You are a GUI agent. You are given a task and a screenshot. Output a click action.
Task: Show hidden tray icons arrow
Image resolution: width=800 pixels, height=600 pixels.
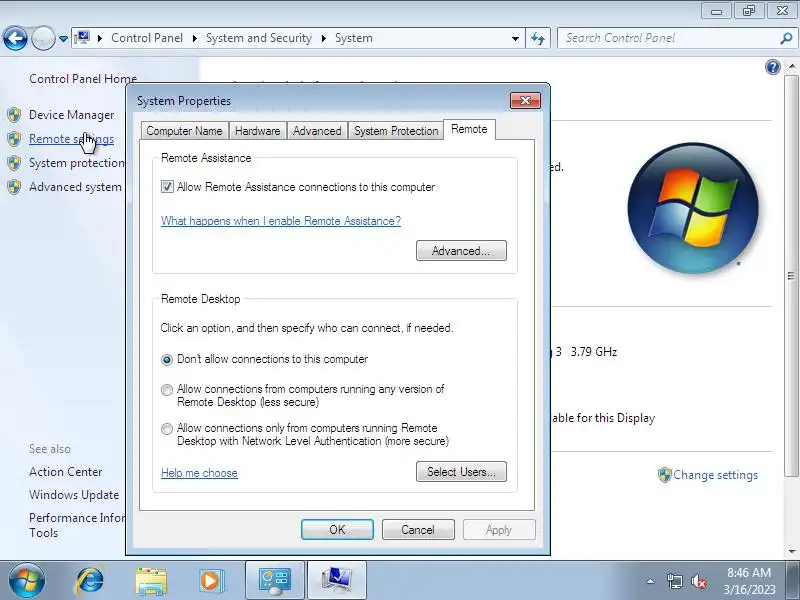[651, 581]
